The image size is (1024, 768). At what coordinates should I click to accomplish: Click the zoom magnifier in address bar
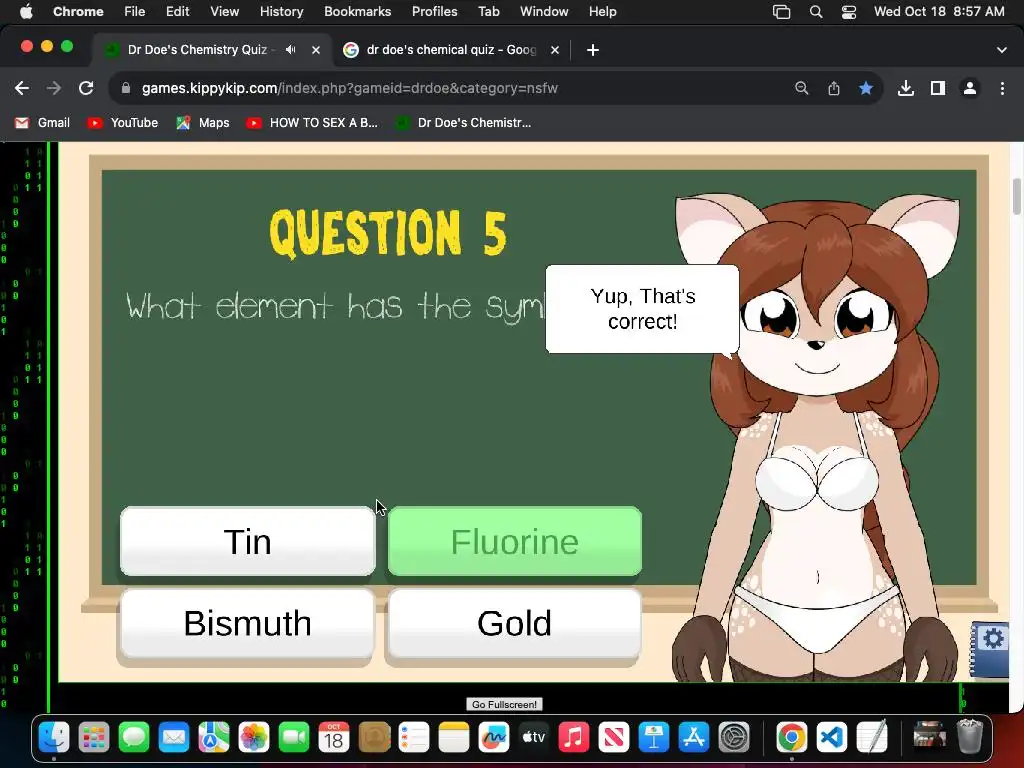(801, 88)
